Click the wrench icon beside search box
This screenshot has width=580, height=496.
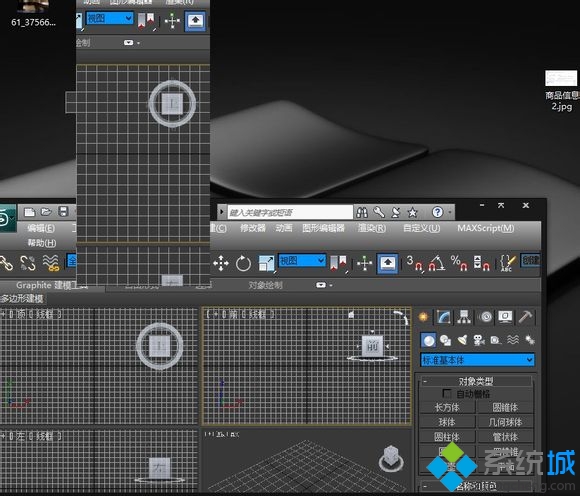pyautogui.click(x=379, y=212)
